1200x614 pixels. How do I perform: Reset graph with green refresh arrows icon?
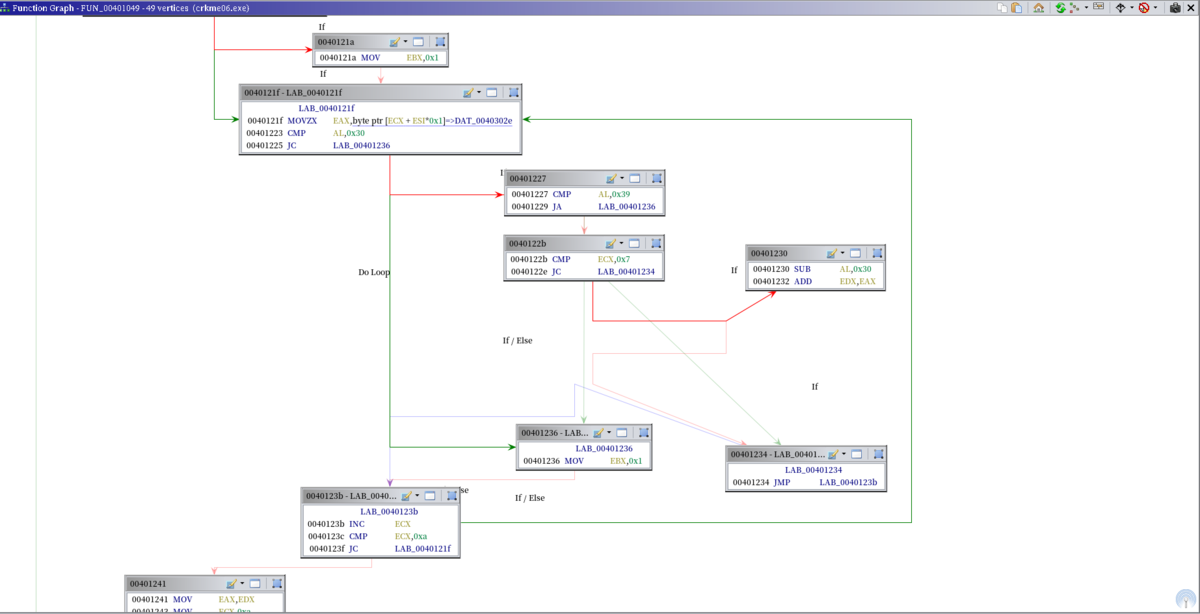[1060, 7]
